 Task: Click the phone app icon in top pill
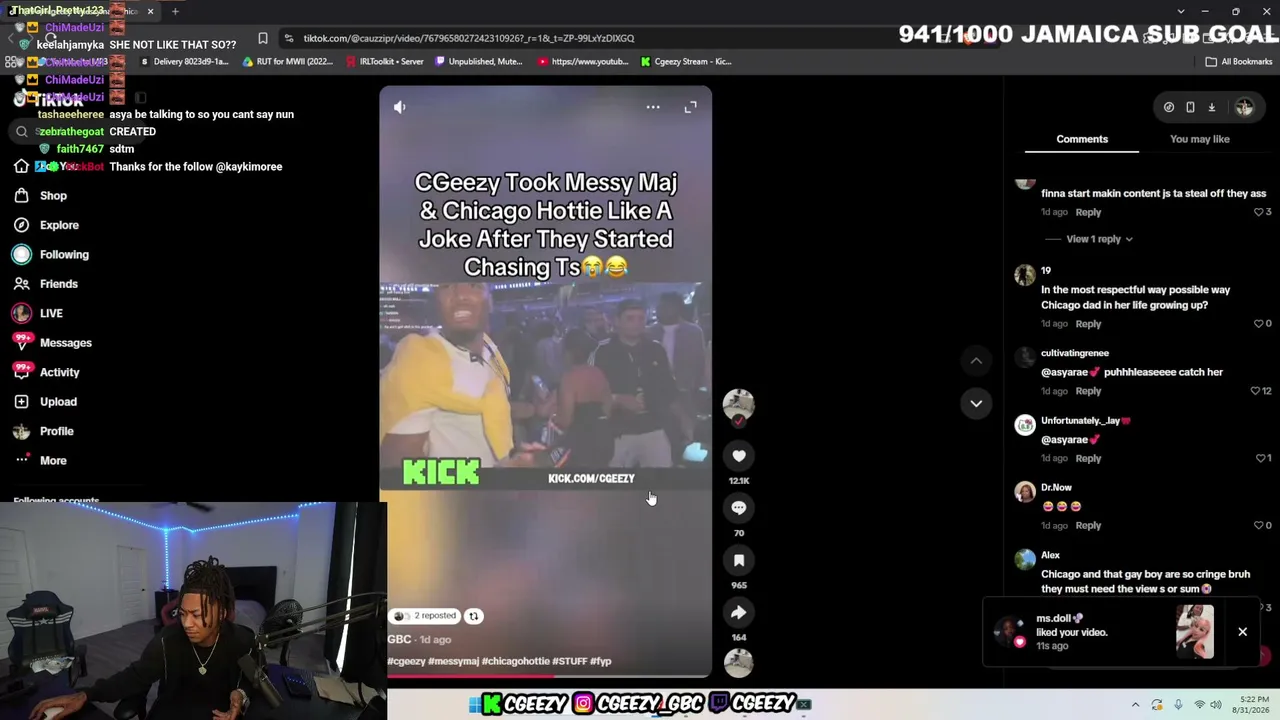pyautogui.click(x=1190, y=107)
